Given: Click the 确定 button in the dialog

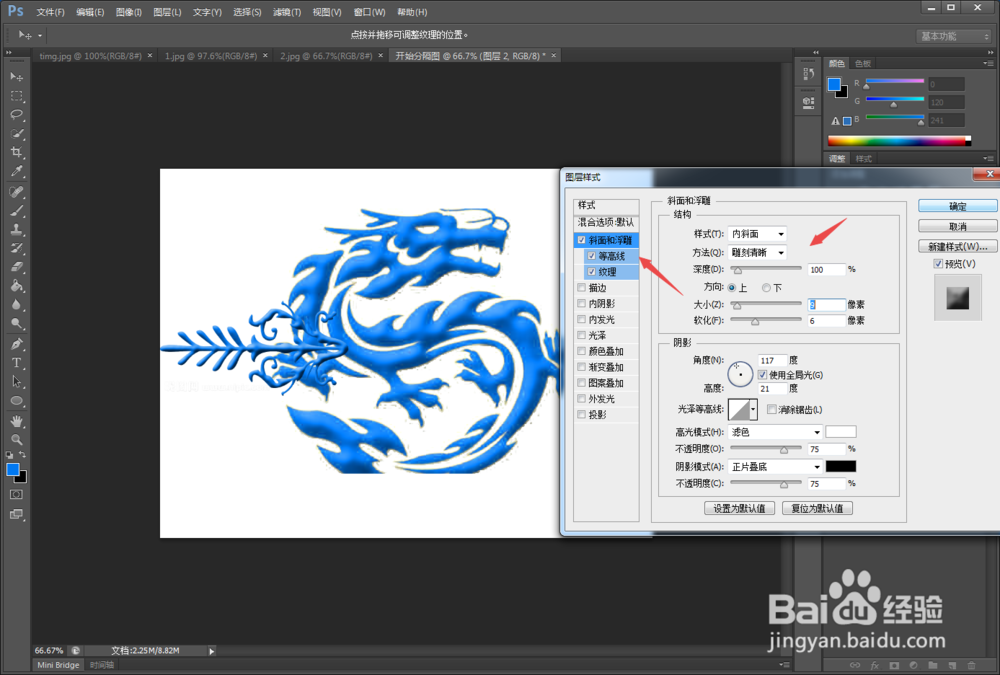Looking at the screenshot, I should pyautogui.click(x=956, y=205).
